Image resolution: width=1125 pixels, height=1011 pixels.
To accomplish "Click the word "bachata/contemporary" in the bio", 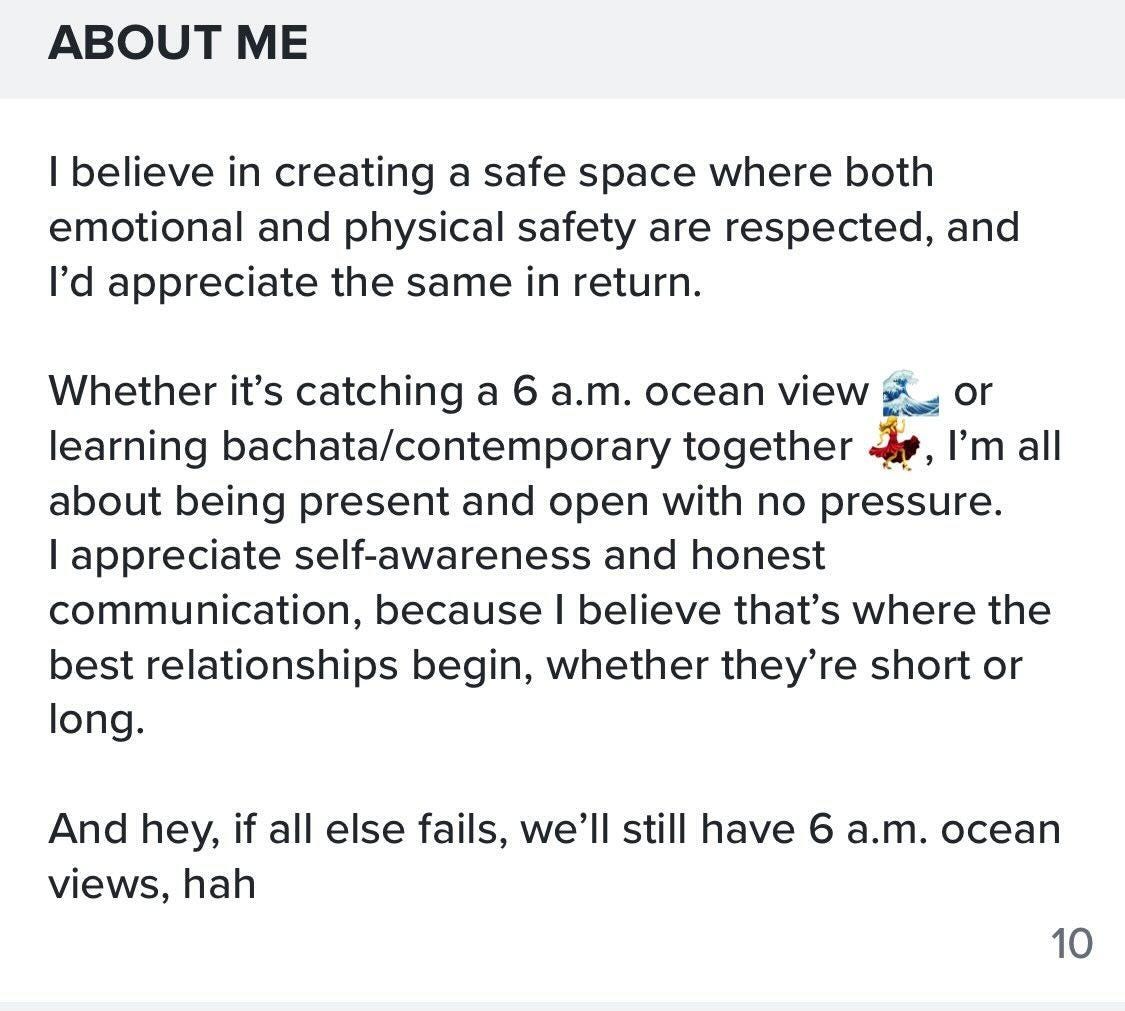I will coord(444,446).
